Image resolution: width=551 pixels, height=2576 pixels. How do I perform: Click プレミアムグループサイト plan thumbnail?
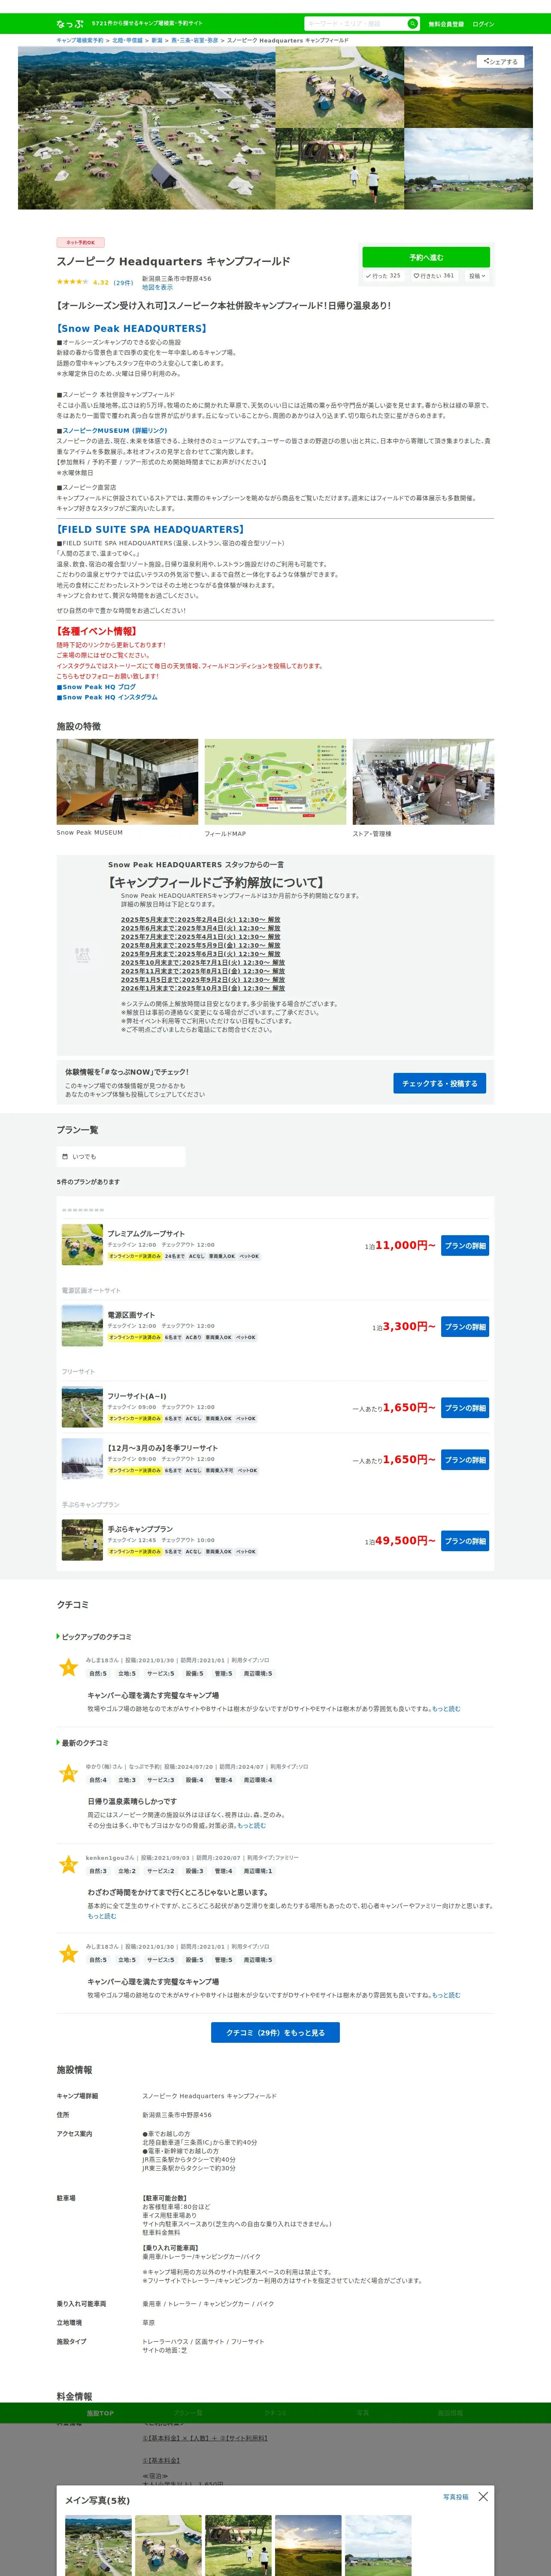pos(82,1245)
